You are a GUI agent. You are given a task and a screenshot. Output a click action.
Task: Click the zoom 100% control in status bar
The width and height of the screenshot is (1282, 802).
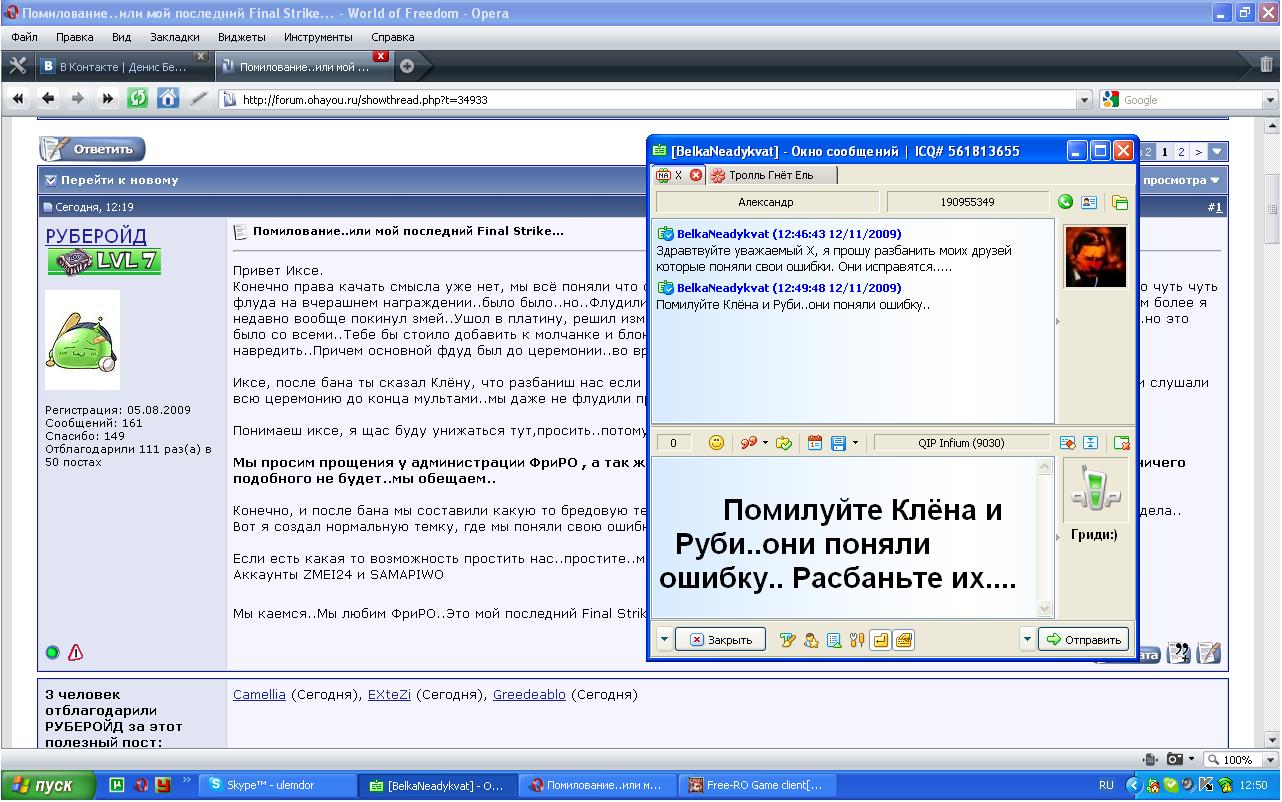[1237, 760]
